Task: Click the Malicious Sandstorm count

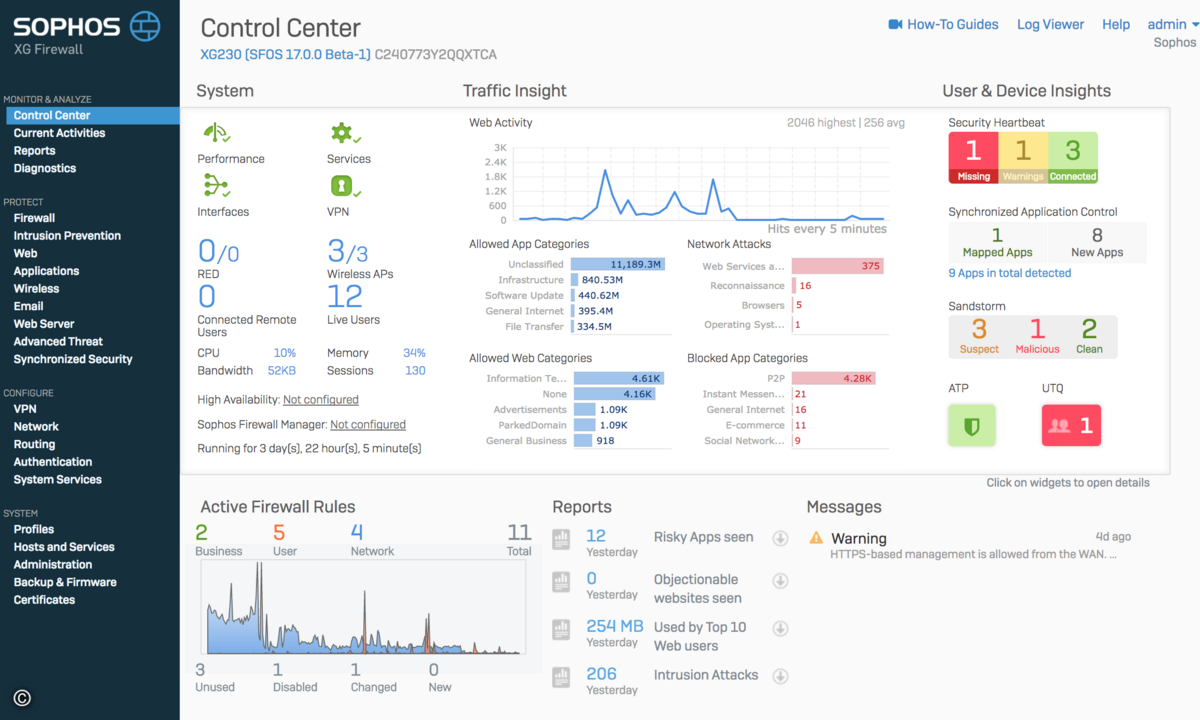Action: (x=1037, y=336)
